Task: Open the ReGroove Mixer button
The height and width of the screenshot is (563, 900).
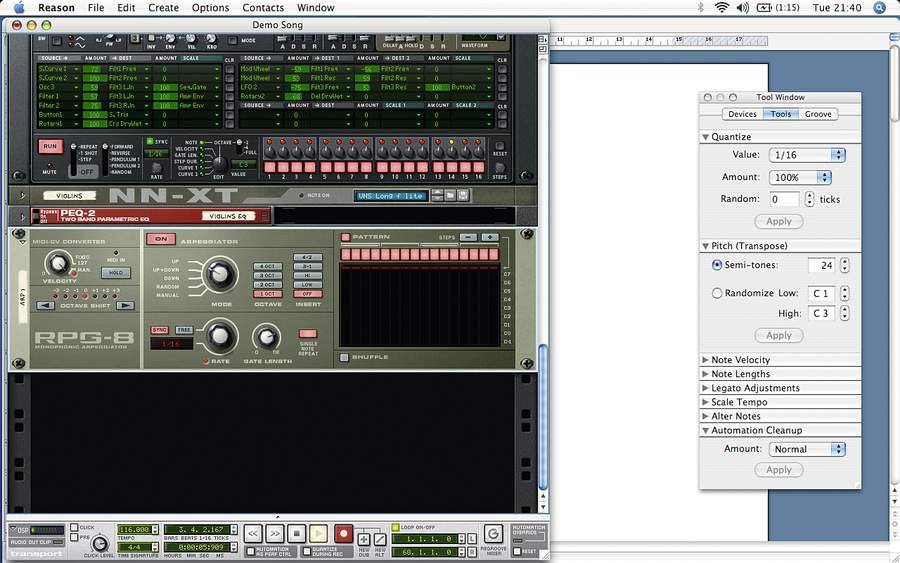Action: (x=492, y=534)
